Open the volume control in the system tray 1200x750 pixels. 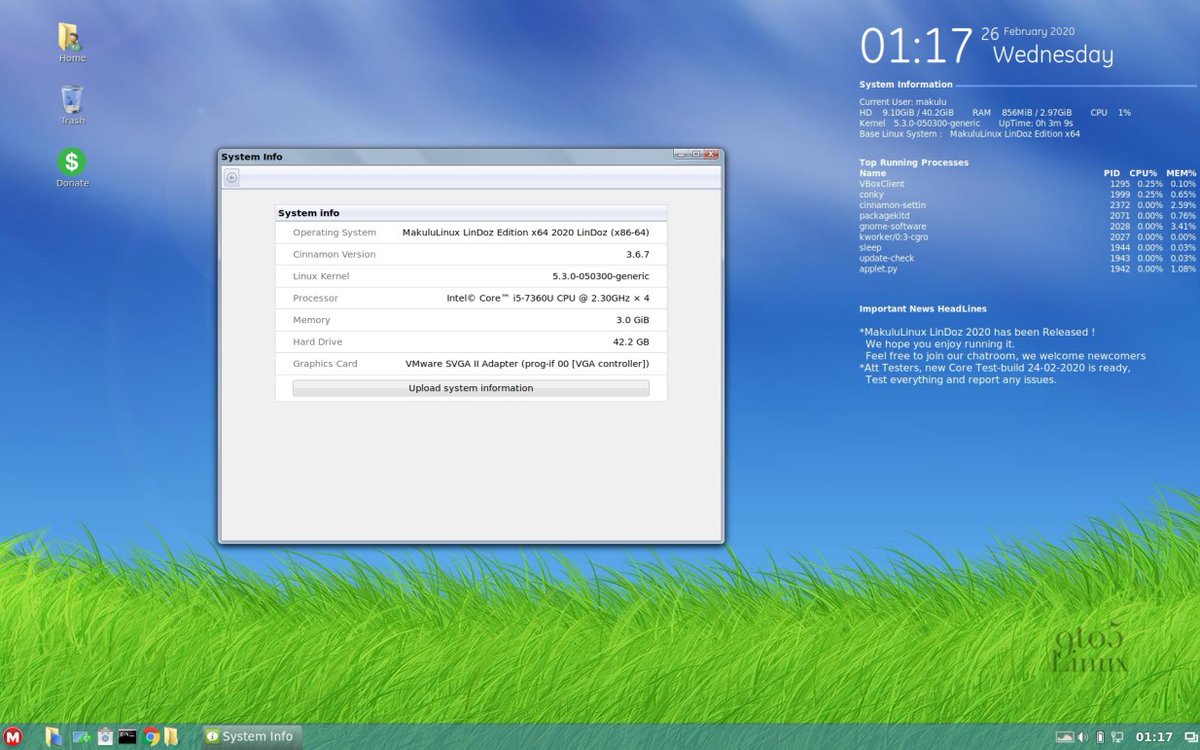click(x=1082, y=737)
